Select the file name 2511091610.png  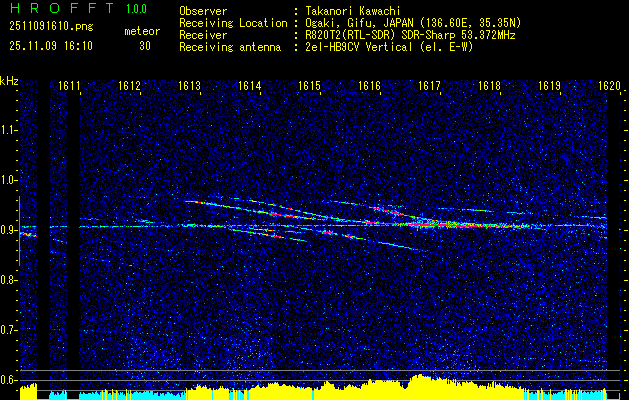(51, 27)
